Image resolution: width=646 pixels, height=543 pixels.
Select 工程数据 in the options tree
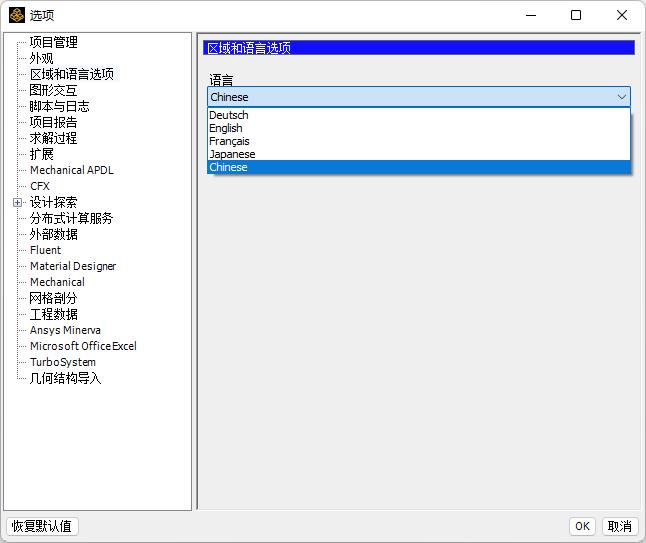click(x=53, y=314)
